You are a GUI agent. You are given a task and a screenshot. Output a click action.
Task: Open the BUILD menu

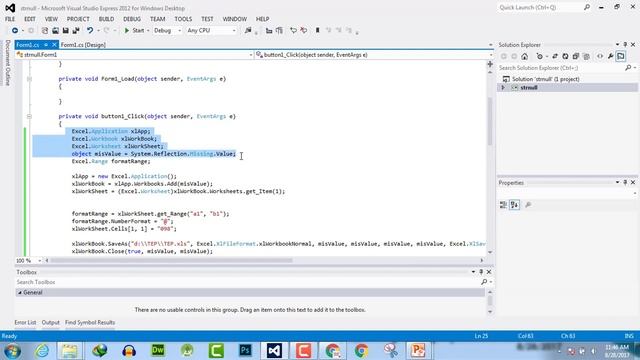click(106, 19)
